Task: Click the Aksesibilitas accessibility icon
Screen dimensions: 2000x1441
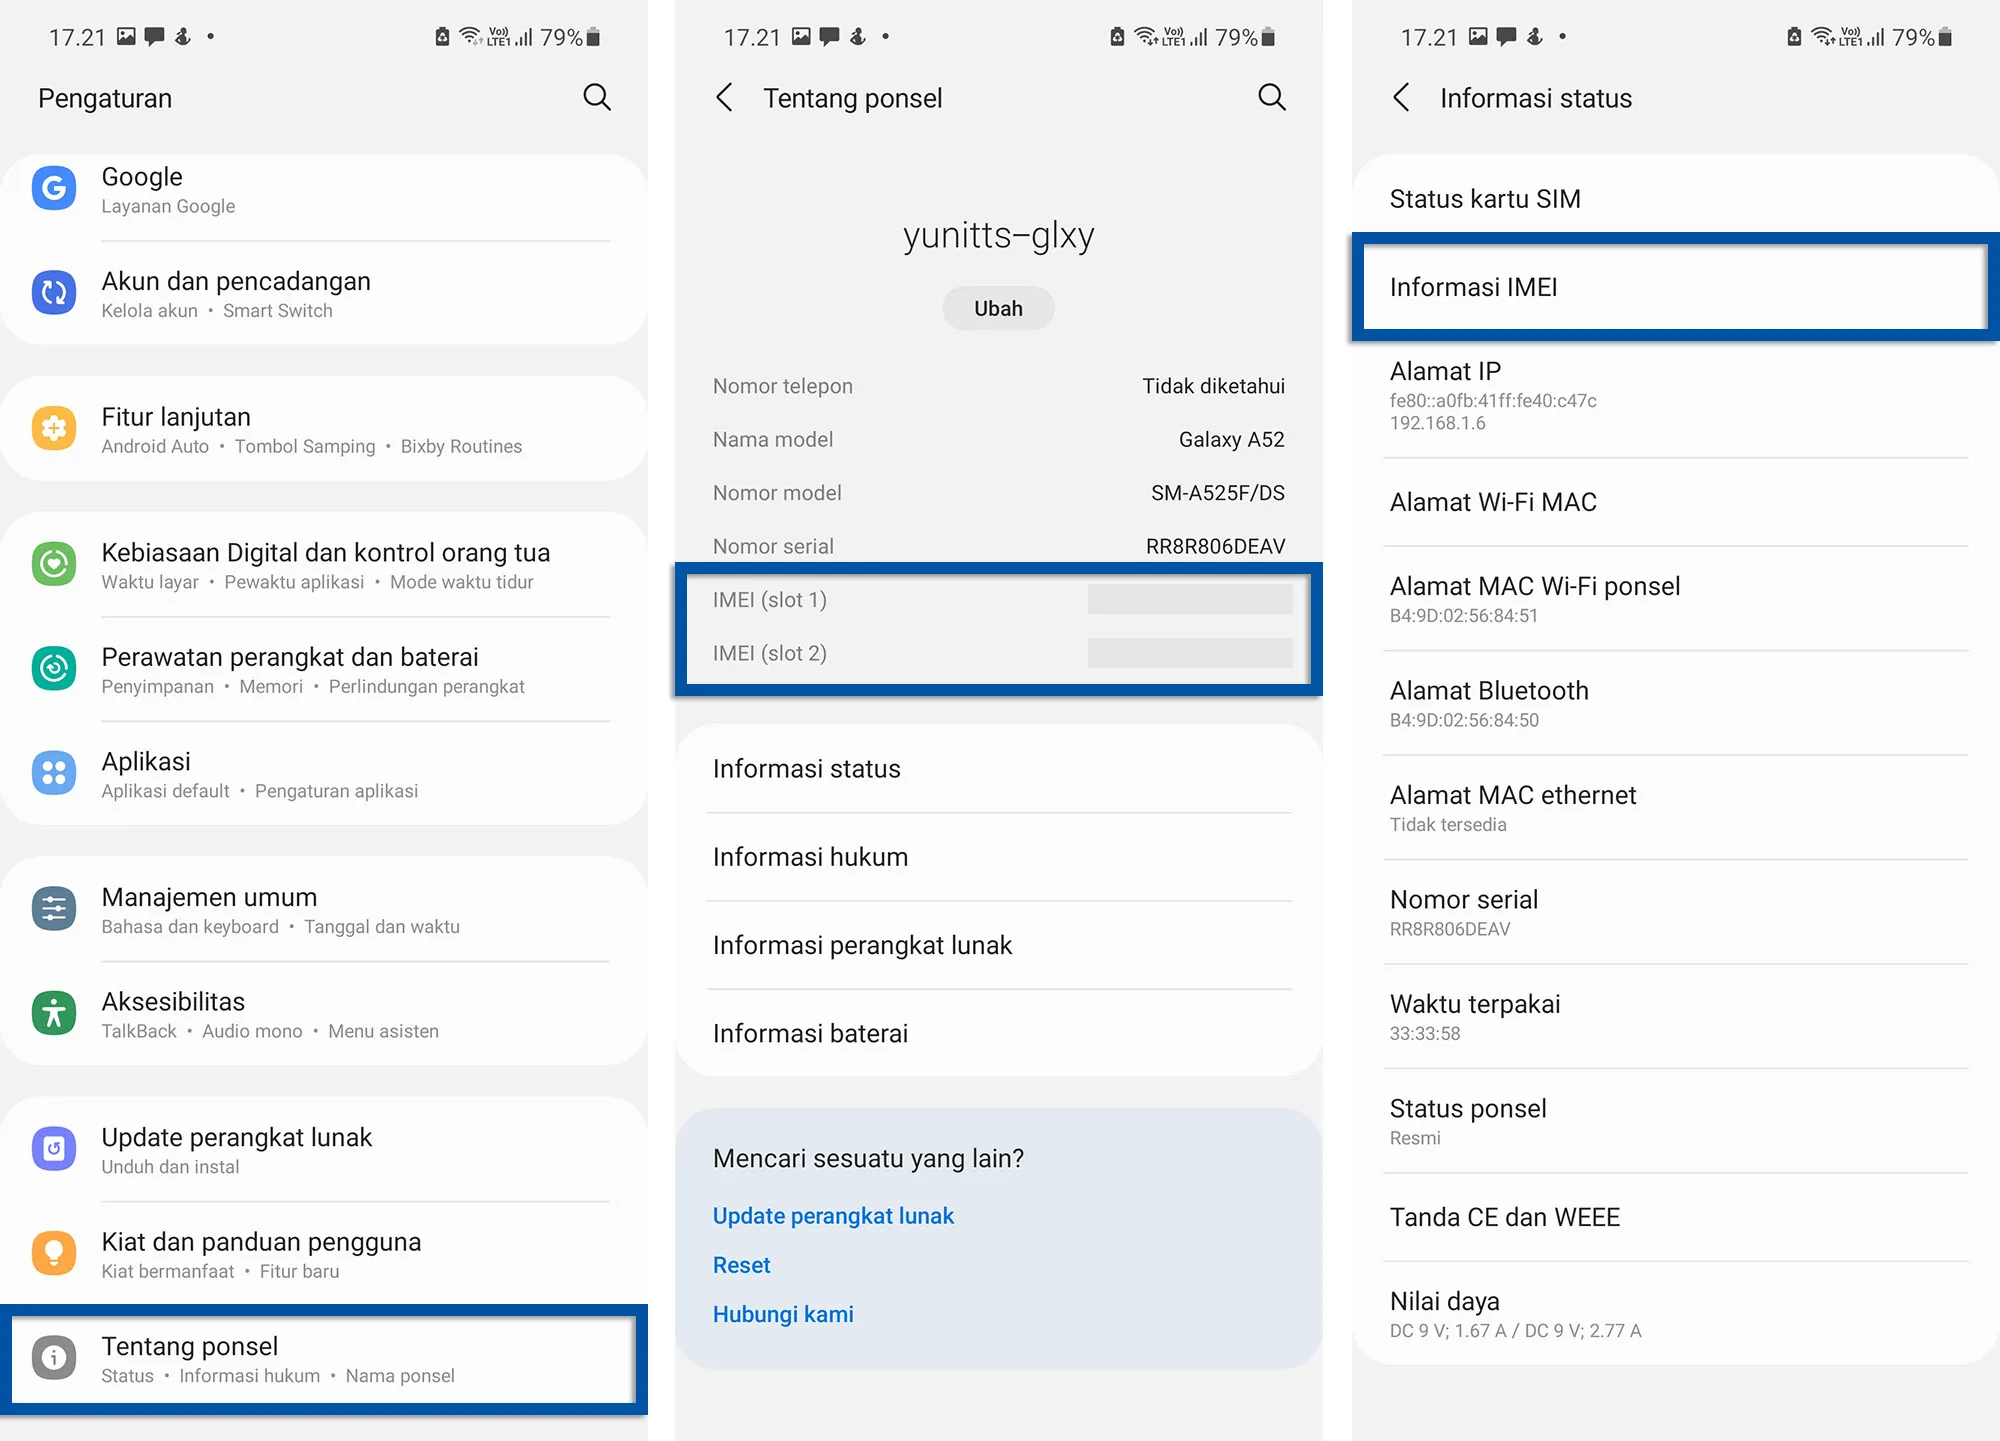Action: 54,1013
